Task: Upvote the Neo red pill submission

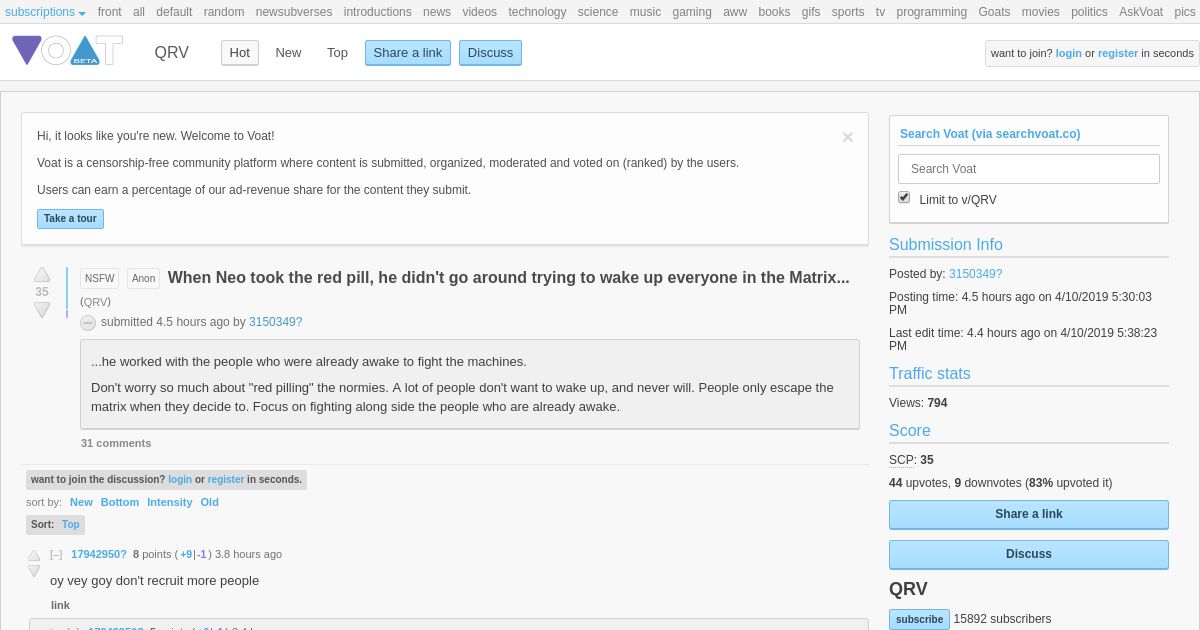Action: (42, 274)
